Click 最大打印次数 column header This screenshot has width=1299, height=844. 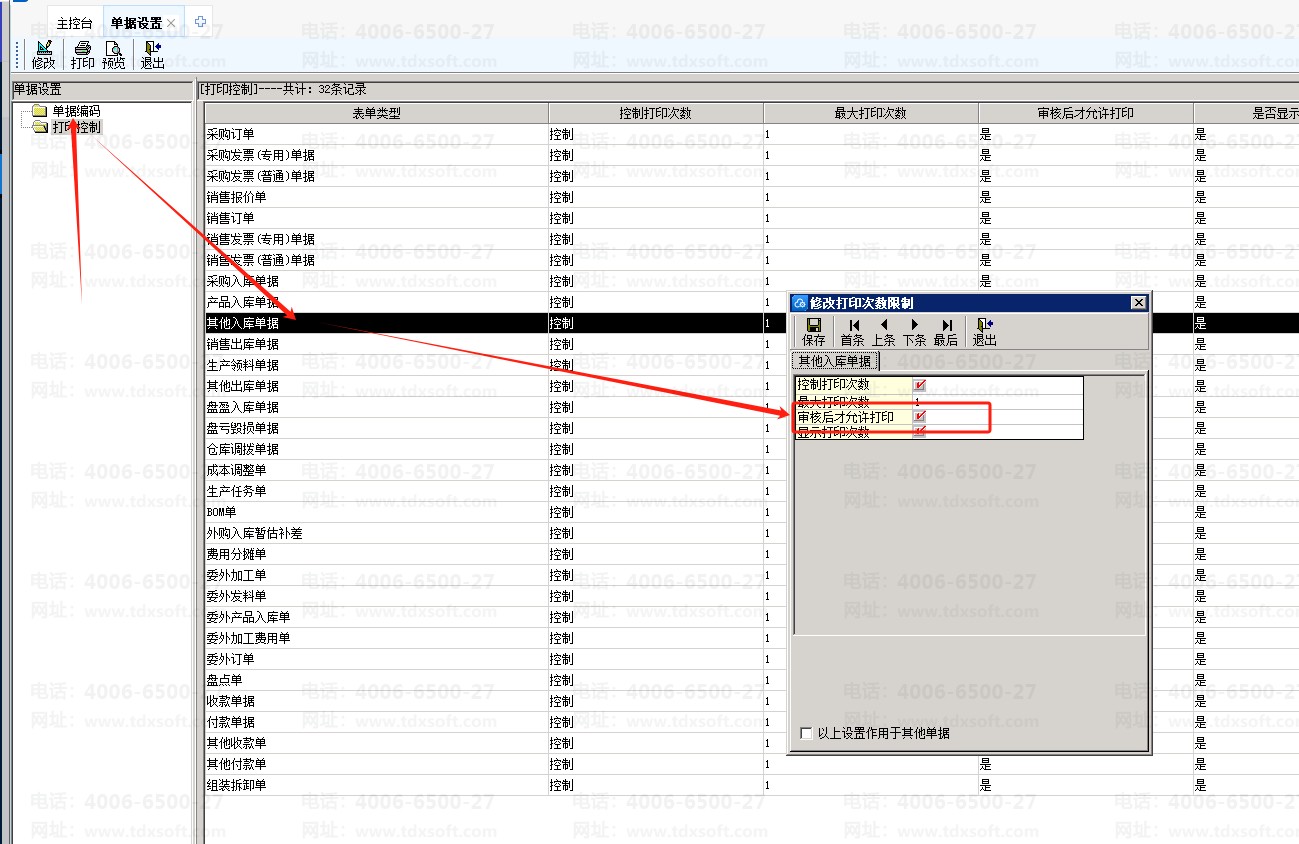871,113
